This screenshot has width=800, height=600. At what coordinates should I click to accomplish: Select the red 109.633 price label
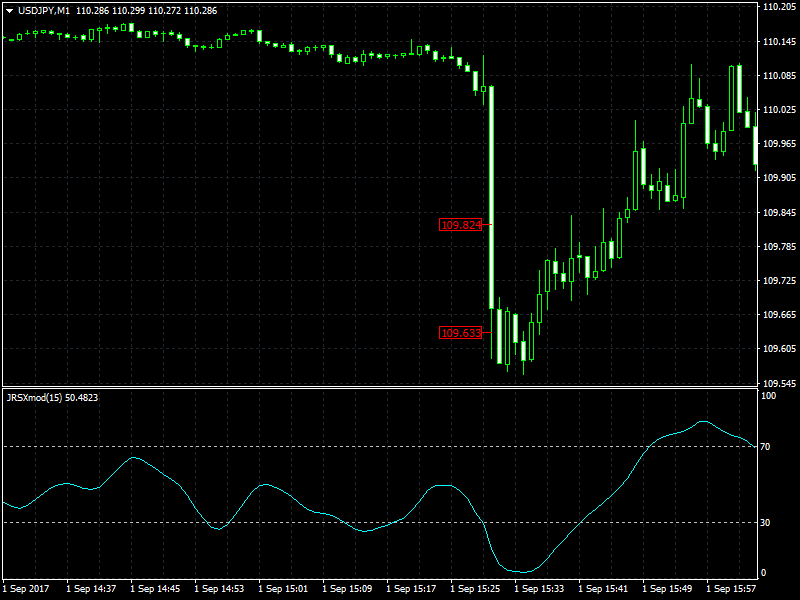(x=461, y=333)
